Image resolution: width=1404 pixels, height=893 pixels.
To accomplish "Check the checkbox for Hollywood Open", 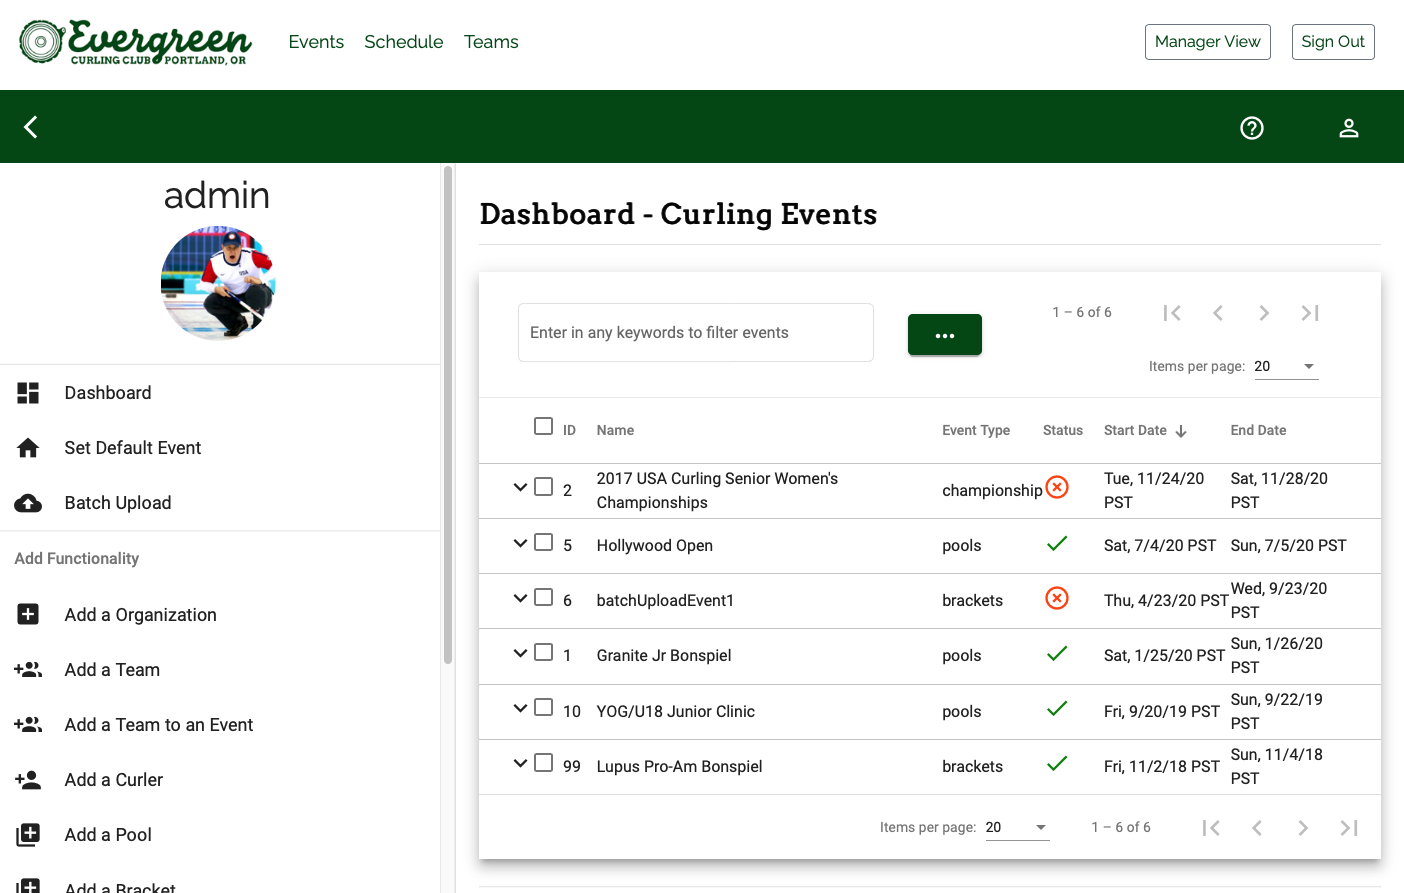I will click(543, 542).
